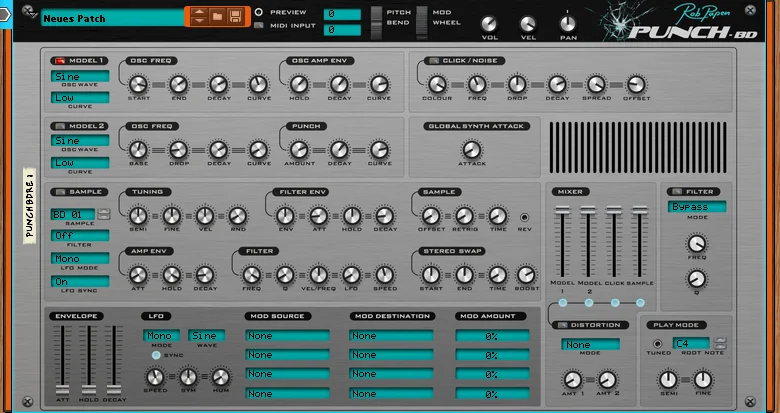Image resolution: width=780 pixels, height=413 pixels.
Task: Click the sample Filter VEL/FREQ knob
Action: pyautogui.click(x=318, y=275)
